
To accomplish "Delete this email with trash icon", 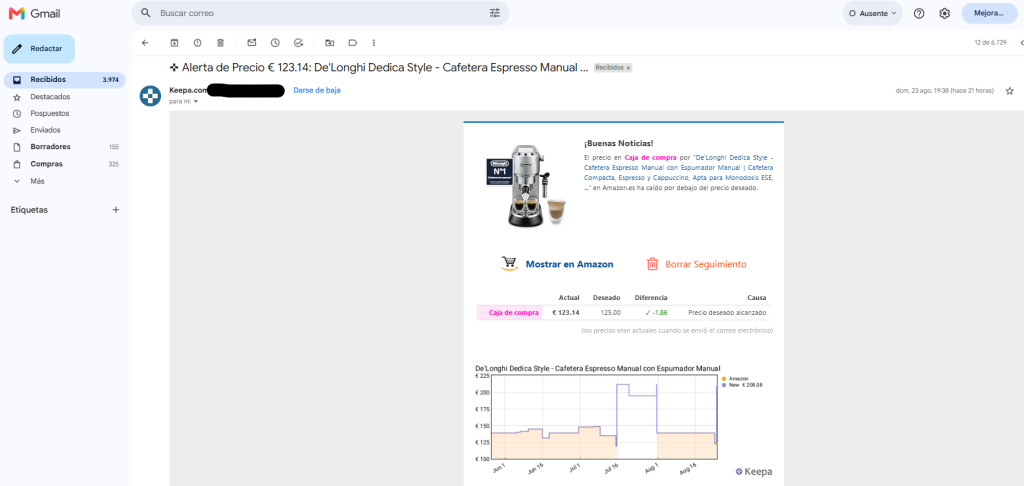I will (x=221, y=43).
